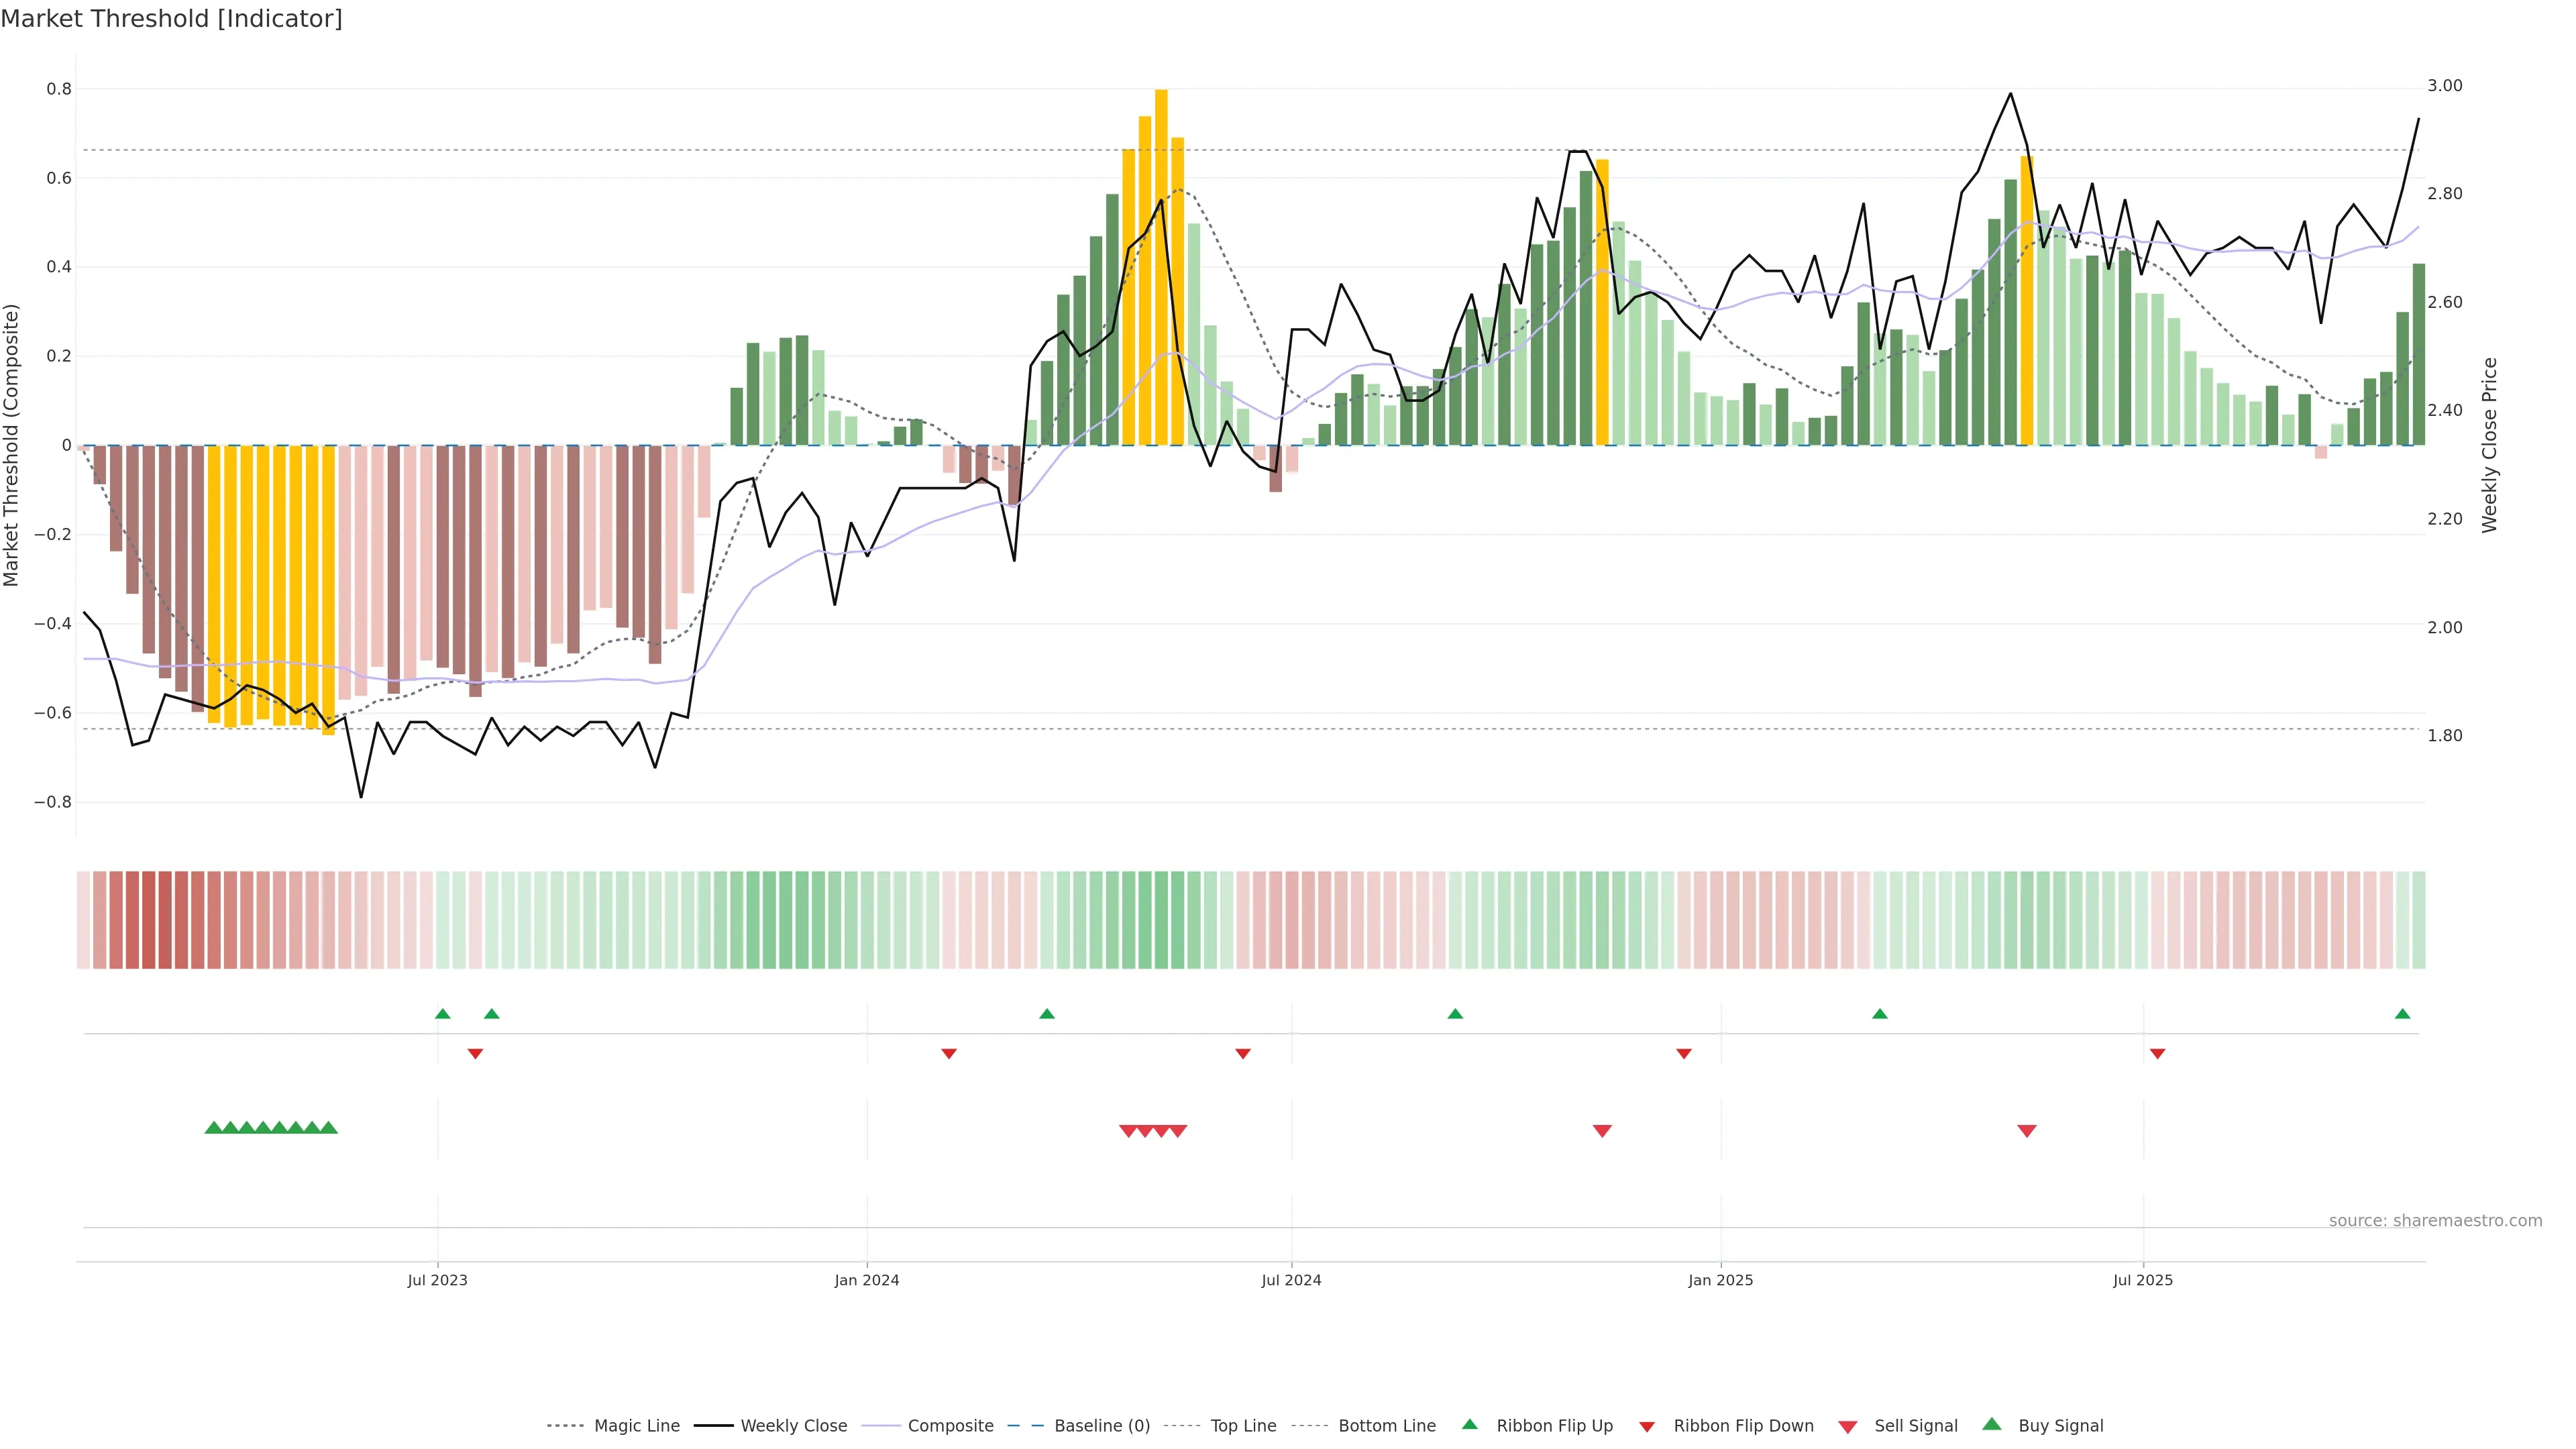Click the Ribbon Flip Down legend triangle
Screen dimensions: 2576x1449
1647,1427
